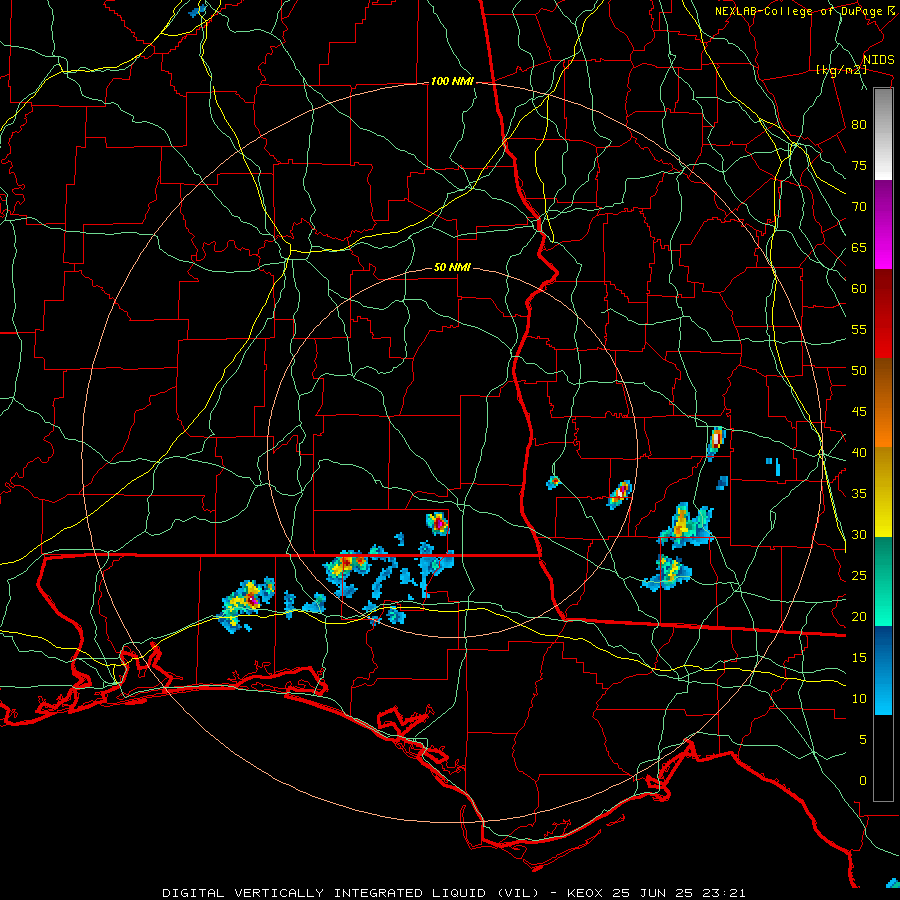Select the 0 value on VIL scale

point(863,781)
